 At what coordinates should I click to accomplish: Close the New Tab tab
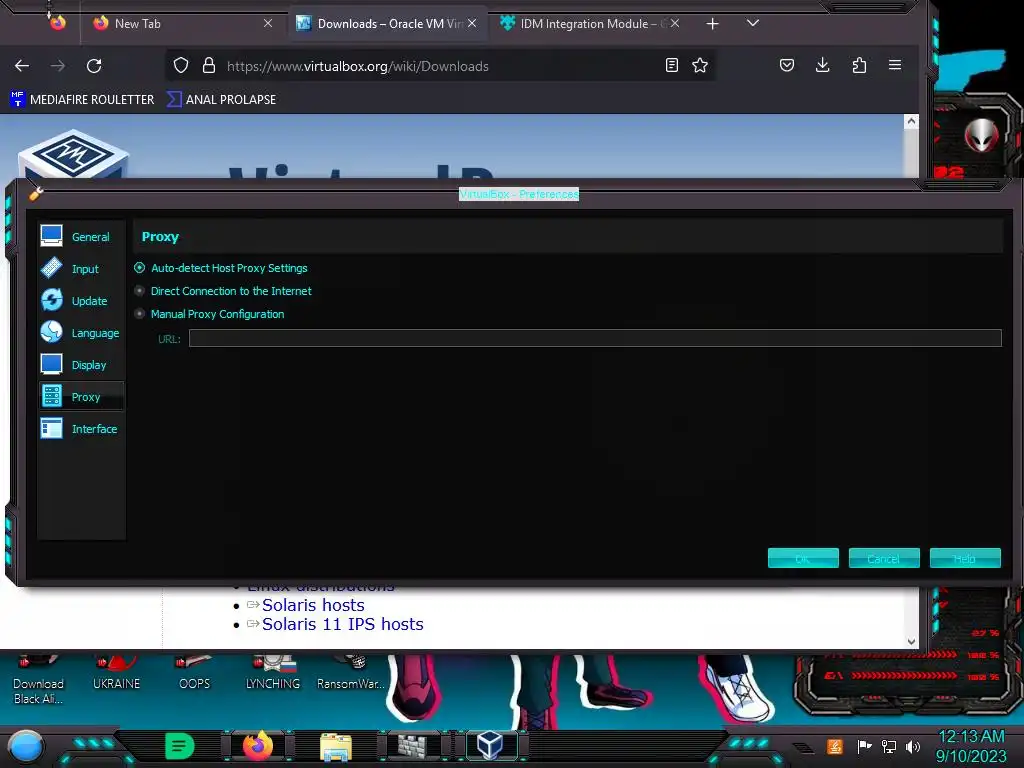268,23
